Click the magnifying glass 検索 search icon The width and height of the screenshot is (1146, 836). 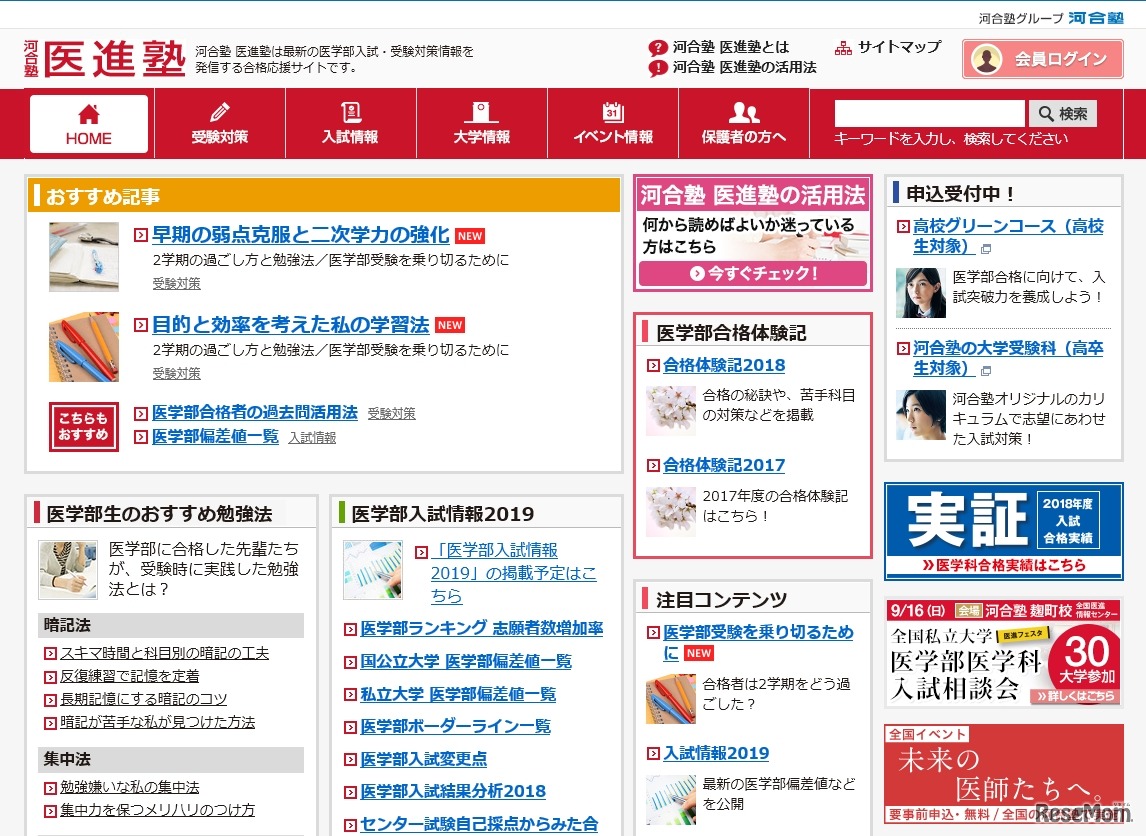pyautogui.click(x=1044, y=113)
